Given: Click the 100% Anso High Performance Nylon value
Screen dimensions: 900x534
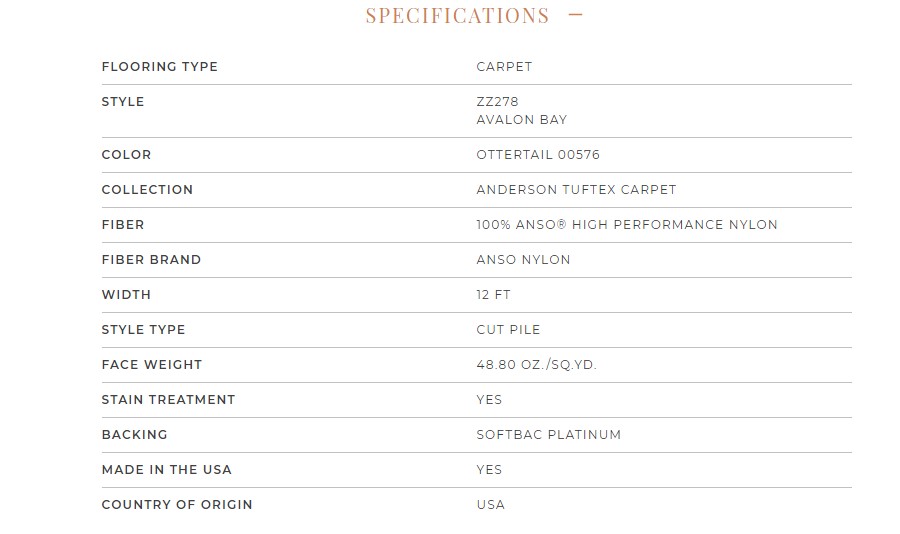Looking at the screenshot, I should pyautogui.click(x=627, y=225).
